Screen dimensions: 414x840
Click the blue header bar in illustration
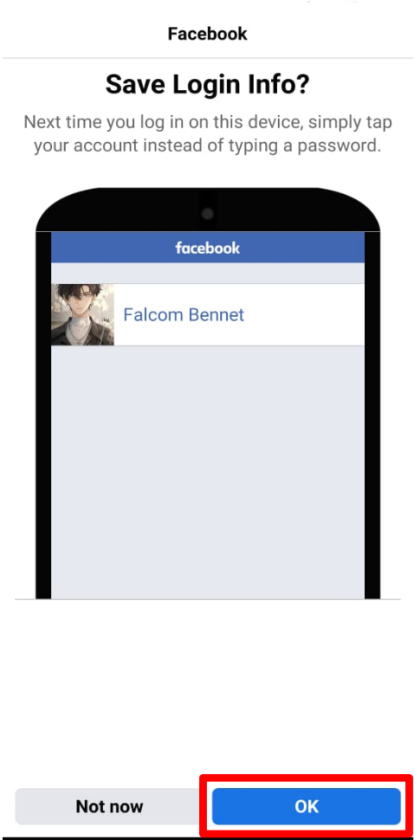[208, 248]
